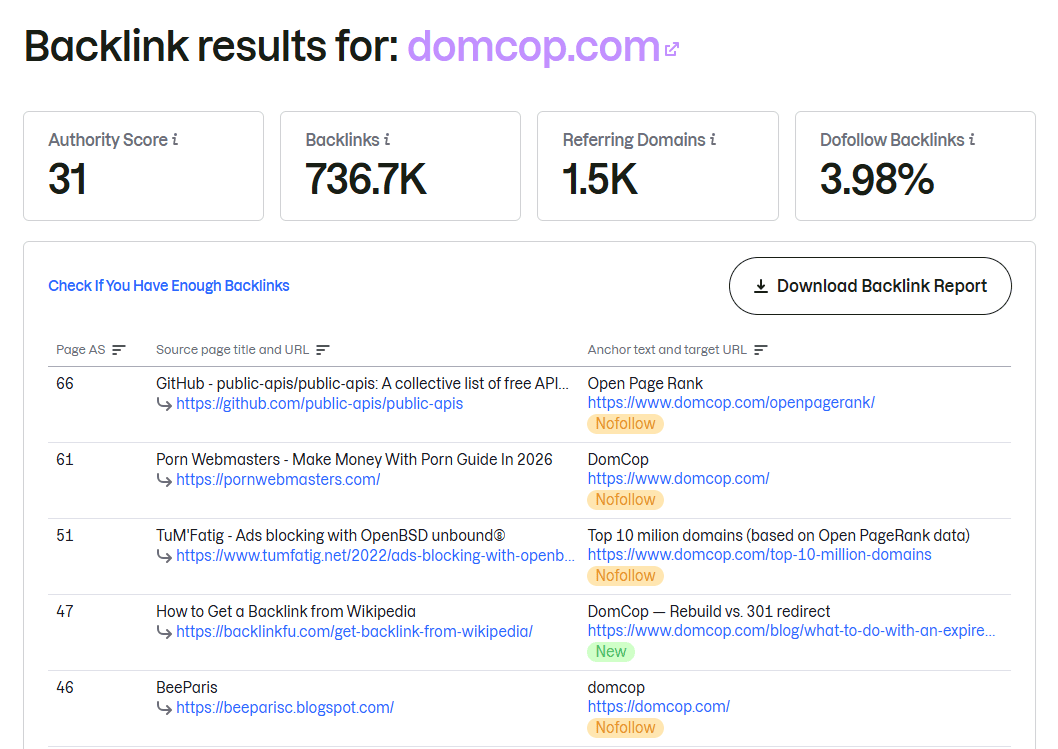Screen dimensions: 1058x749
Task: Click Authority Score info icon
Action: (x=176, y=140)
